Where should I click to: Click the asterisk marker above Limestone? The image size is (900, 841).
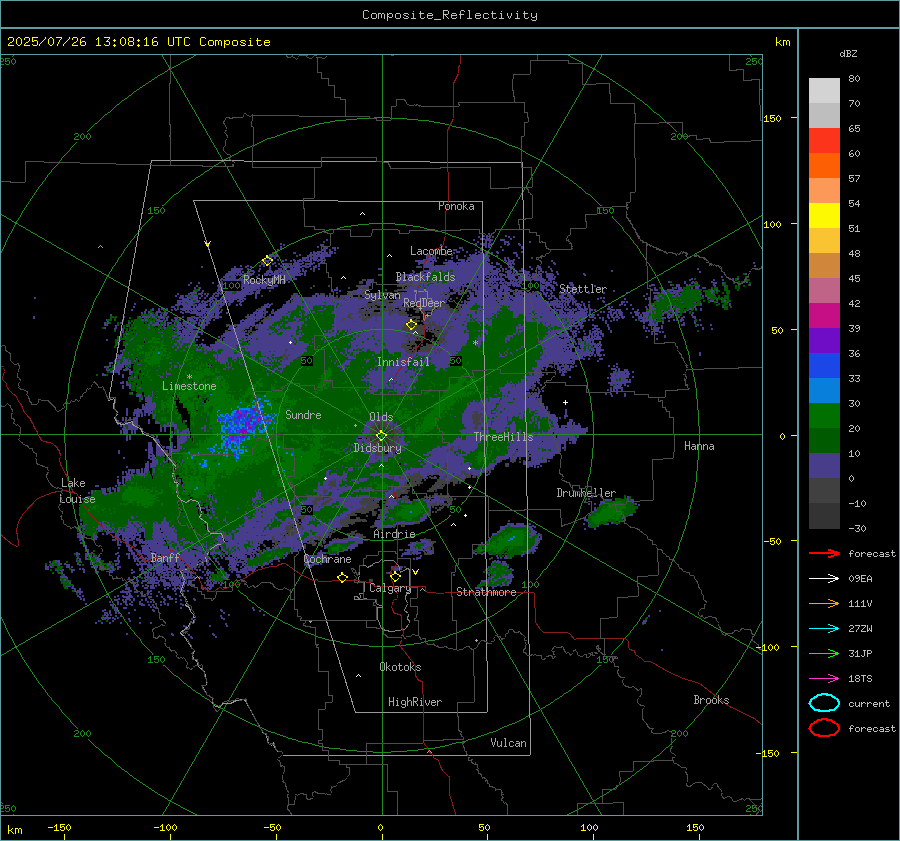[x=189, y=377]
